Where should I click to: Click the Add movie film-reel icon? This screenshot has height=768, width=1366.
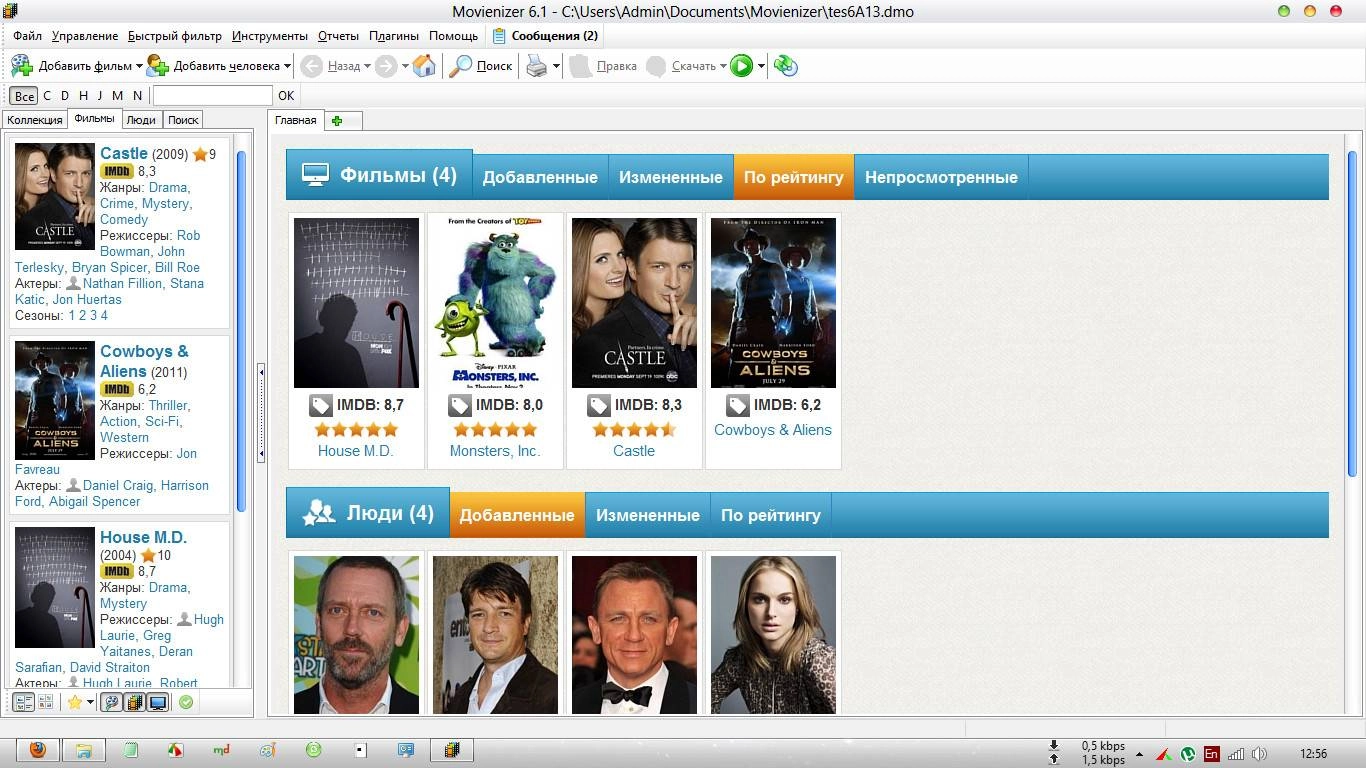tap(22, 66)
